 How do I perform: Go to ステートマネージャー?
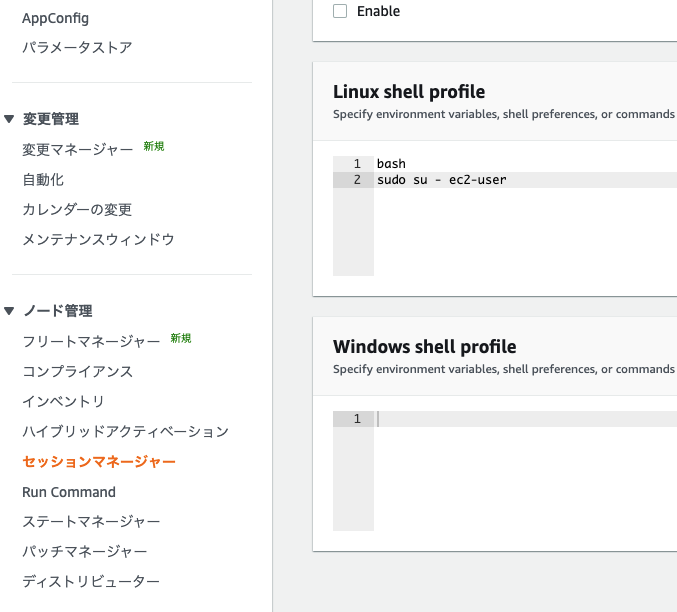91,522
